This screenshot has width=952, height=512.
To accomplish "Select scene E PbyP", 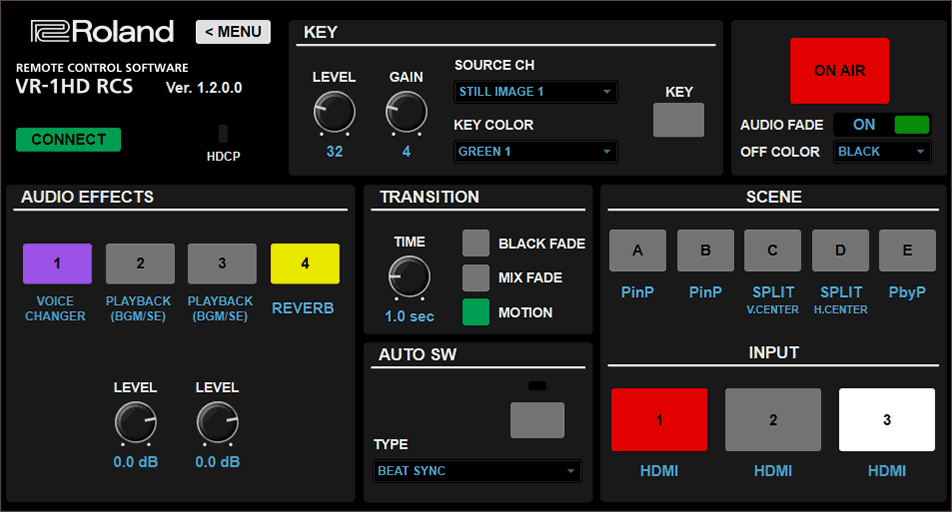I will pyautogui.click(x=907, y=251).
